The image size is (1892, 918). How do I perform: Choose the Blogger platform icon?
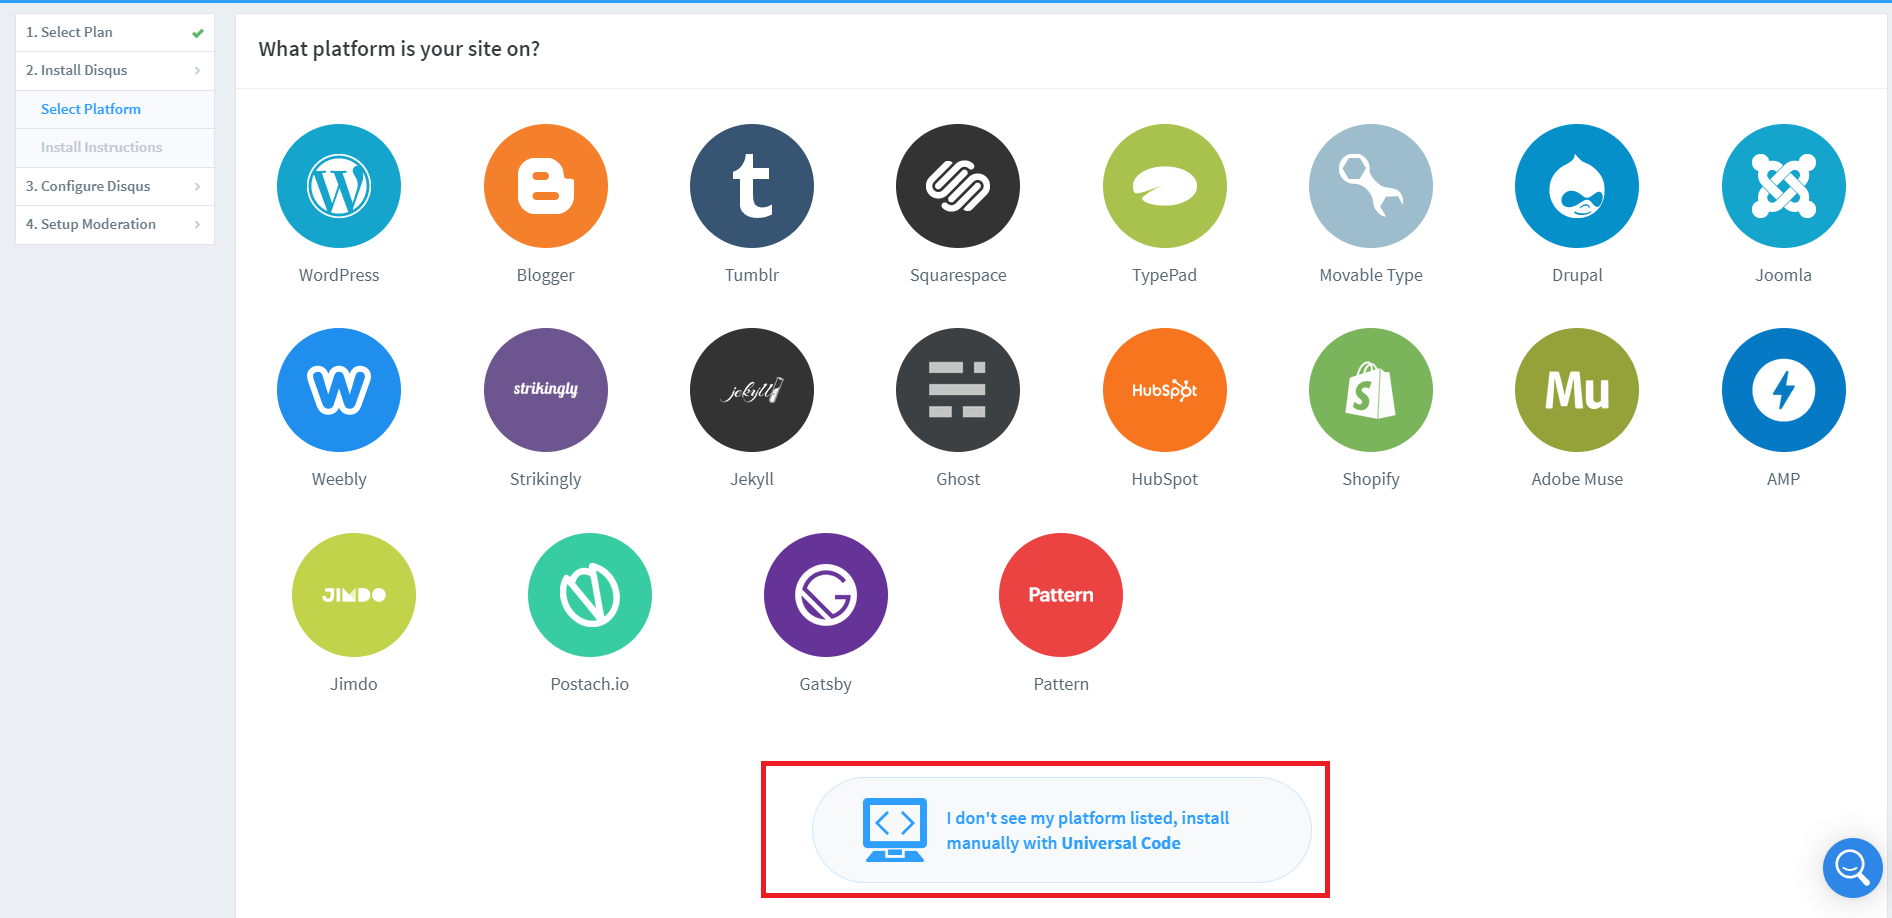click(546, 186)
